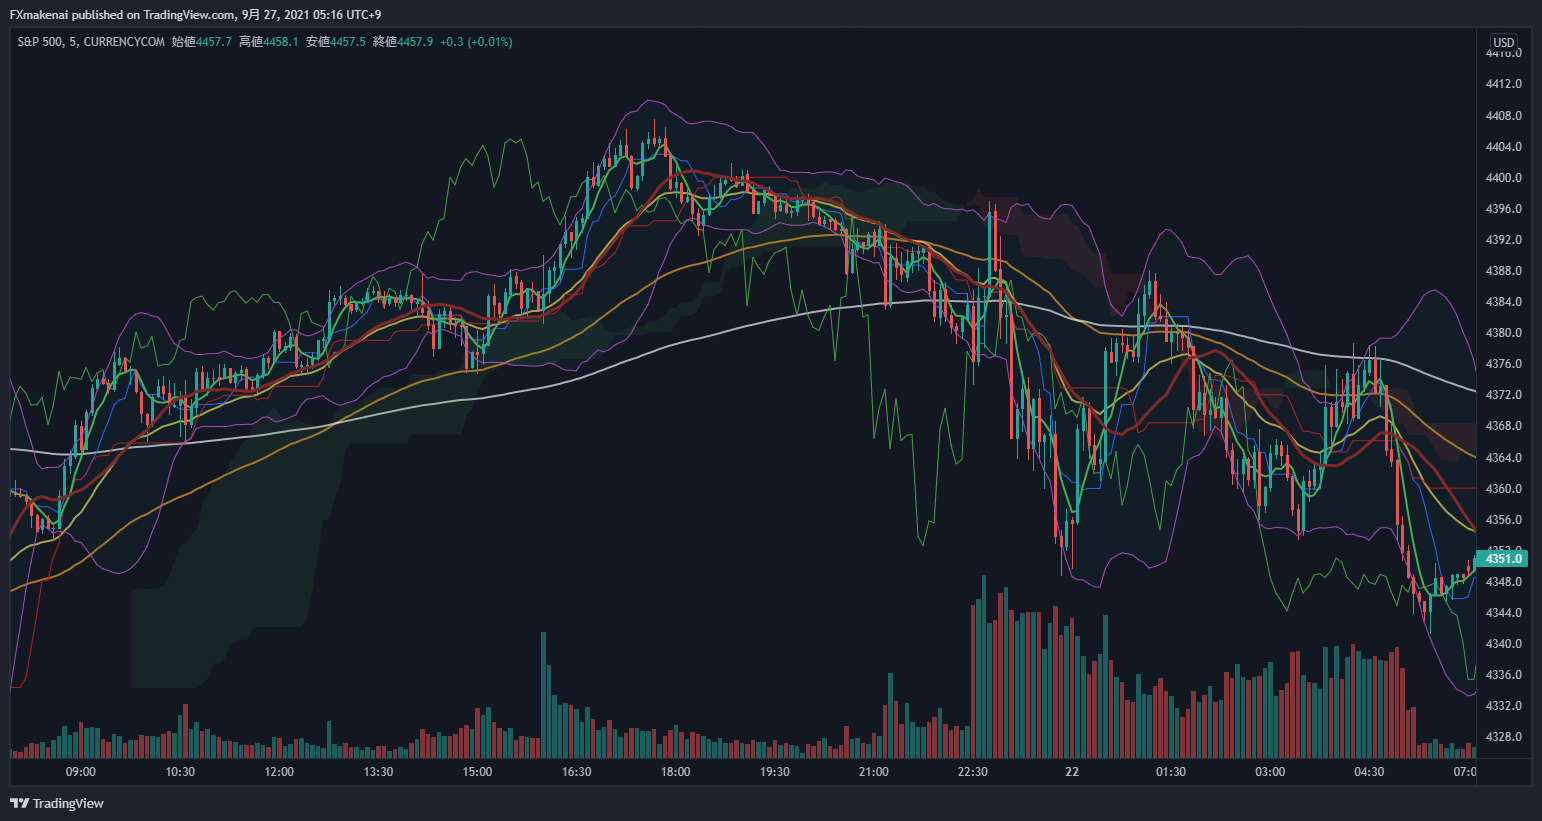Viewport: 1542px width, 821px height.
Task: Click the 22:30 time axis label
Action: pos(972,772)
